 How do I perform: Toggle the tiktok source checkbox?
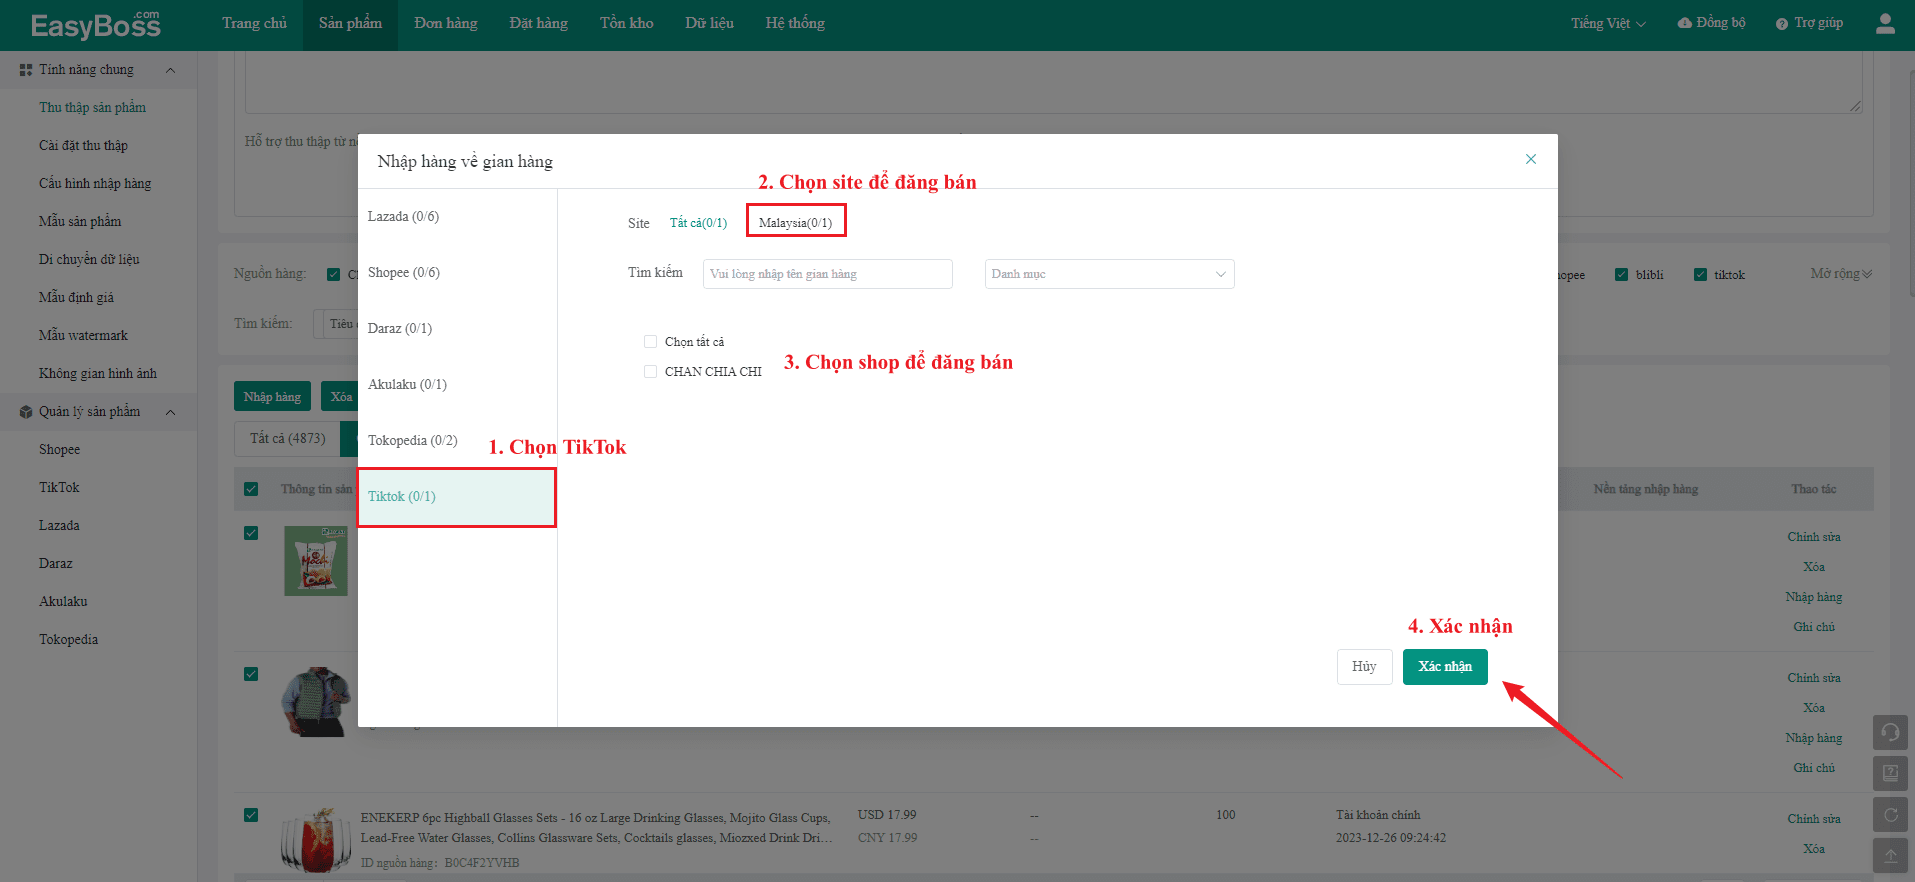(x=1700, y=275)
